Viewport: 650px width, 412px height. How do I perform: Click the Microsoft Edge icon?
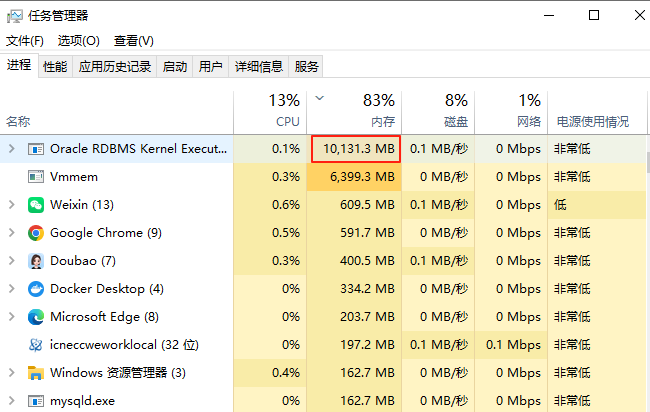coord(36,317)
